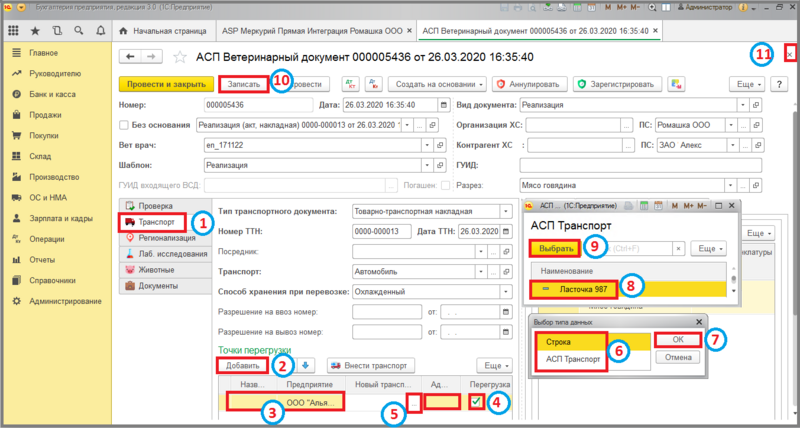Open help question mark button

tap(779, 84)
